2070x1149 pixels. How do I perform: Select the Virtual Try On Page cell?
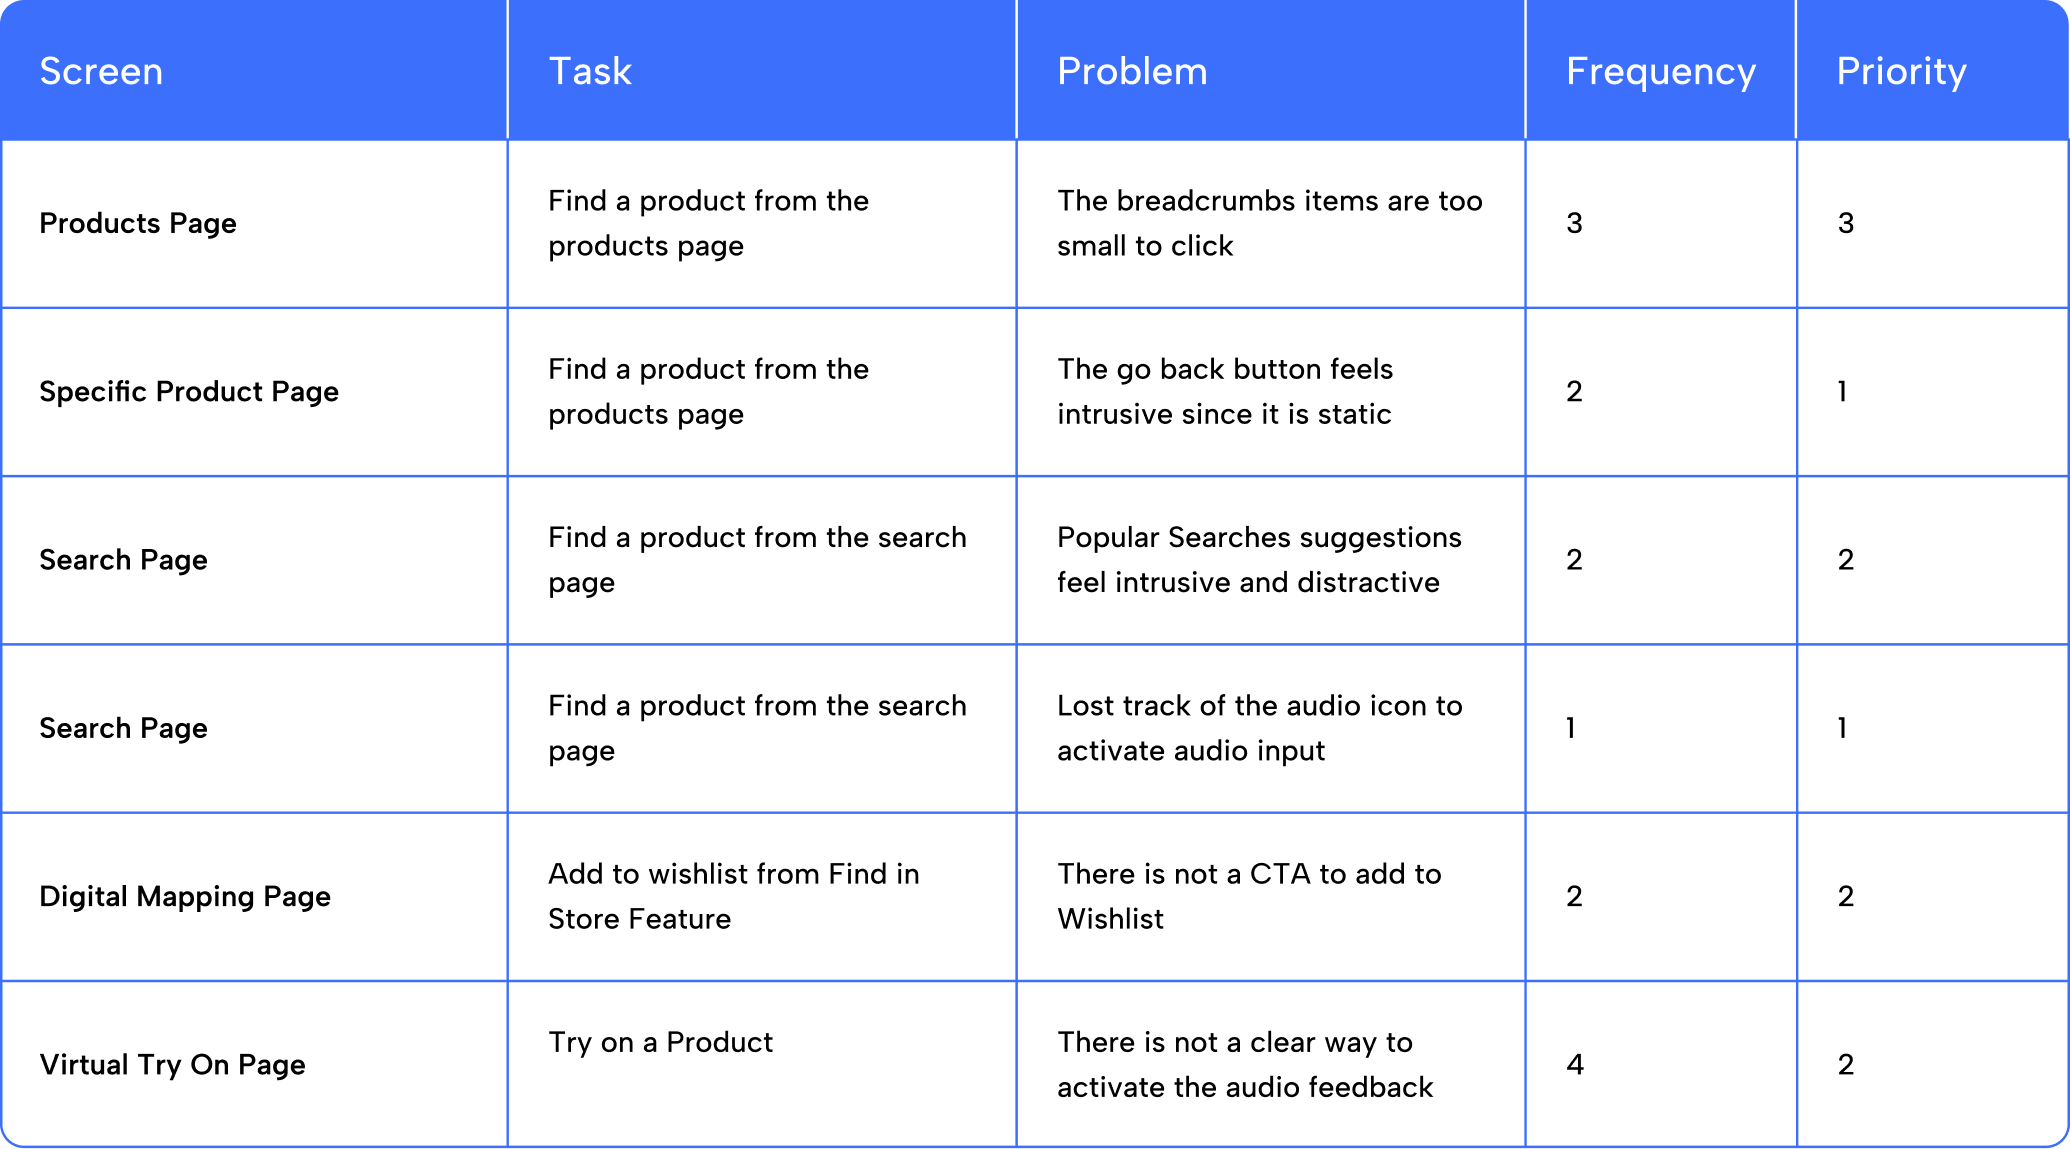click(172, 1064)
